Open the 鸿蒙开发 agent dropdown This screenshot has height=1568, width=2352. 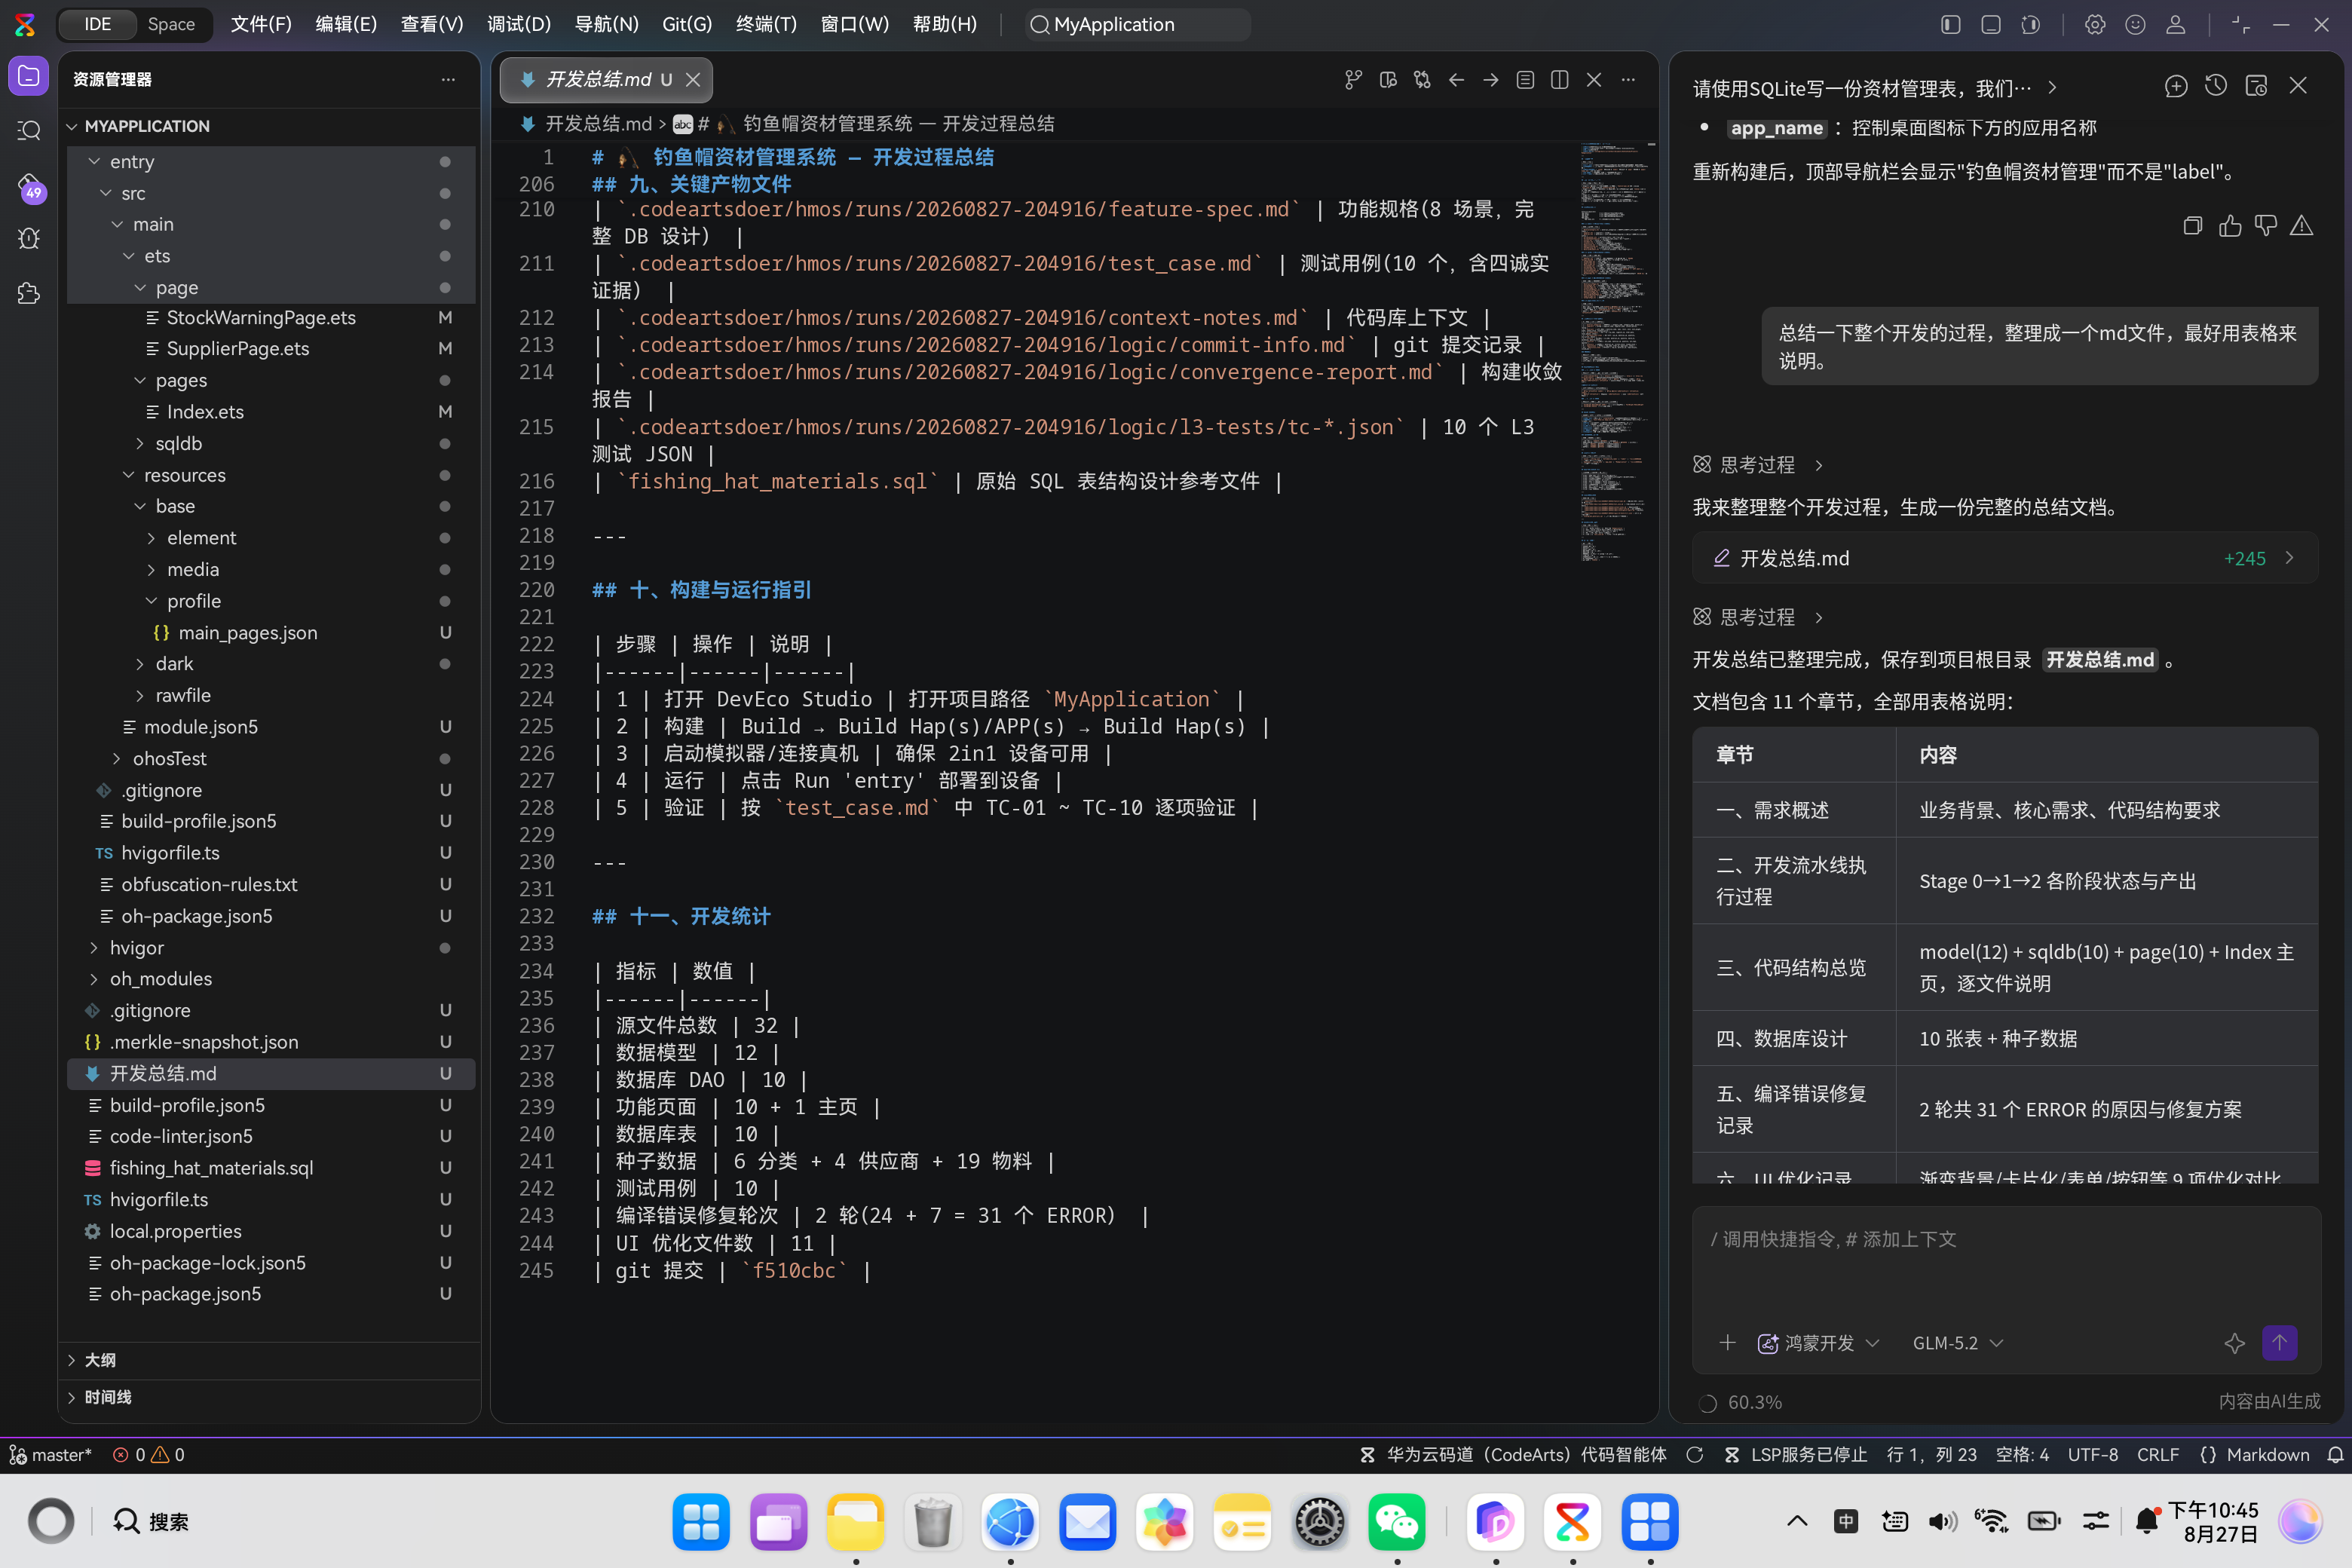(1818, 1343)
